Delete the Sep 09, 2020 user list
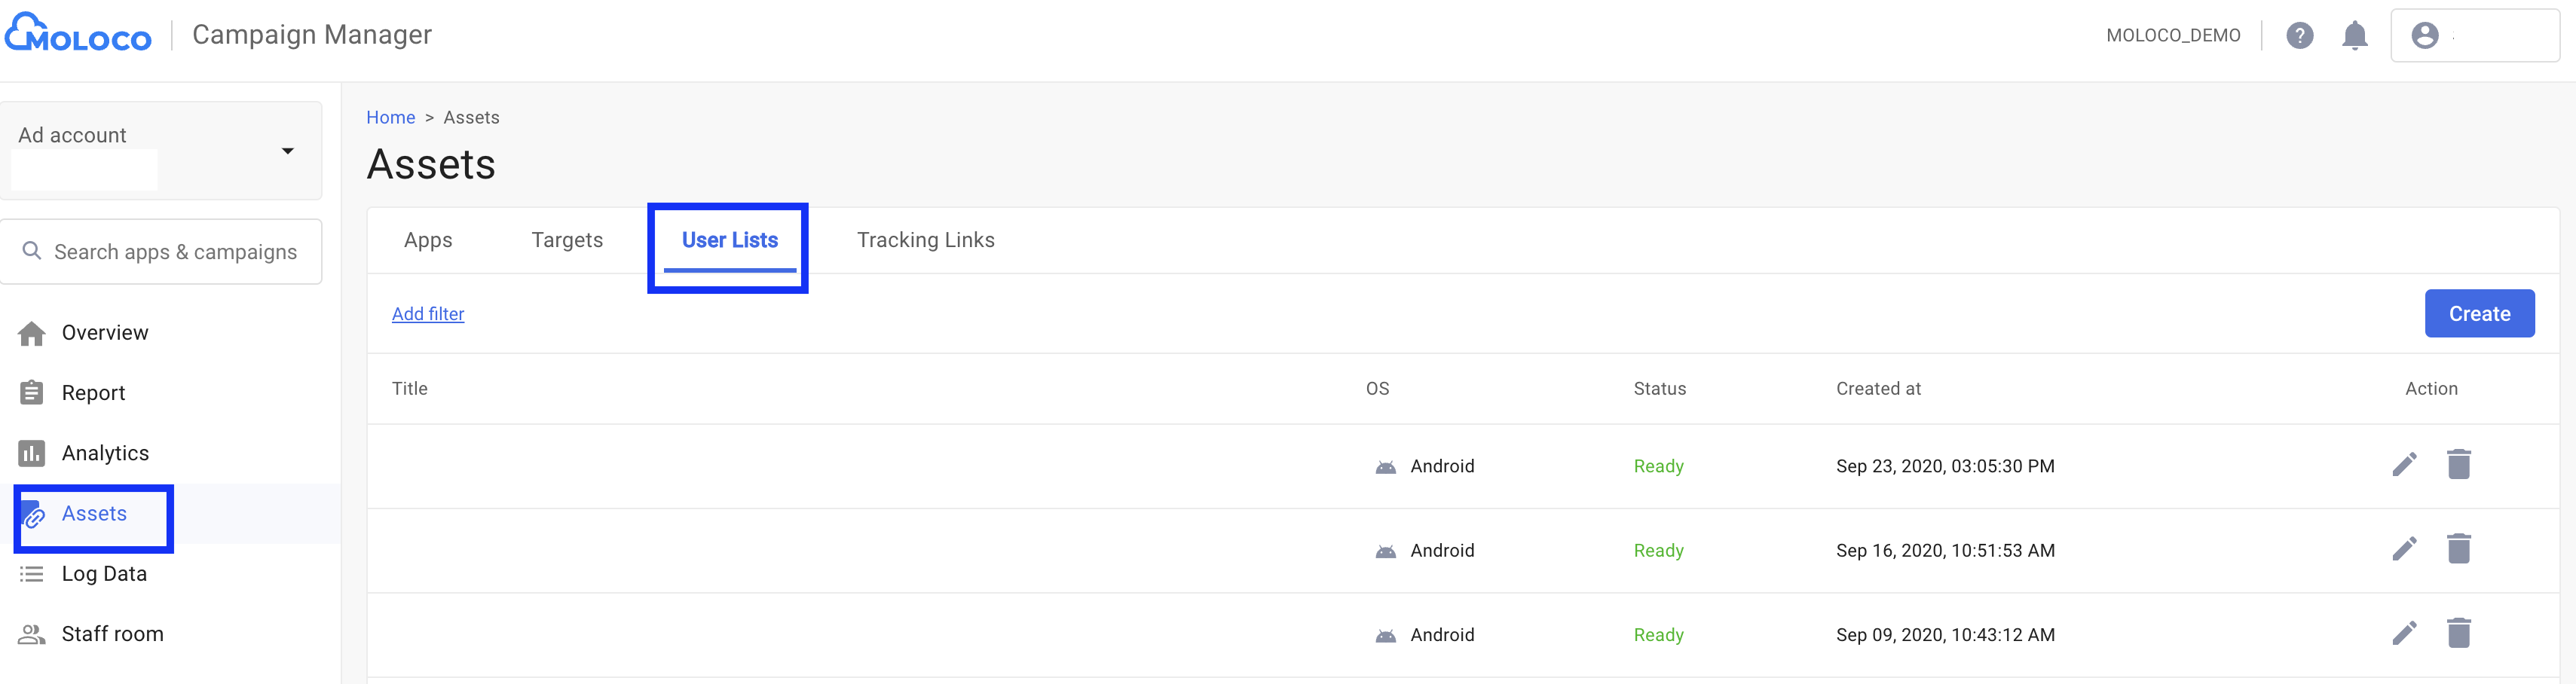The width and height of the screenshot is (2576, 684). (x=2458, y=633)
